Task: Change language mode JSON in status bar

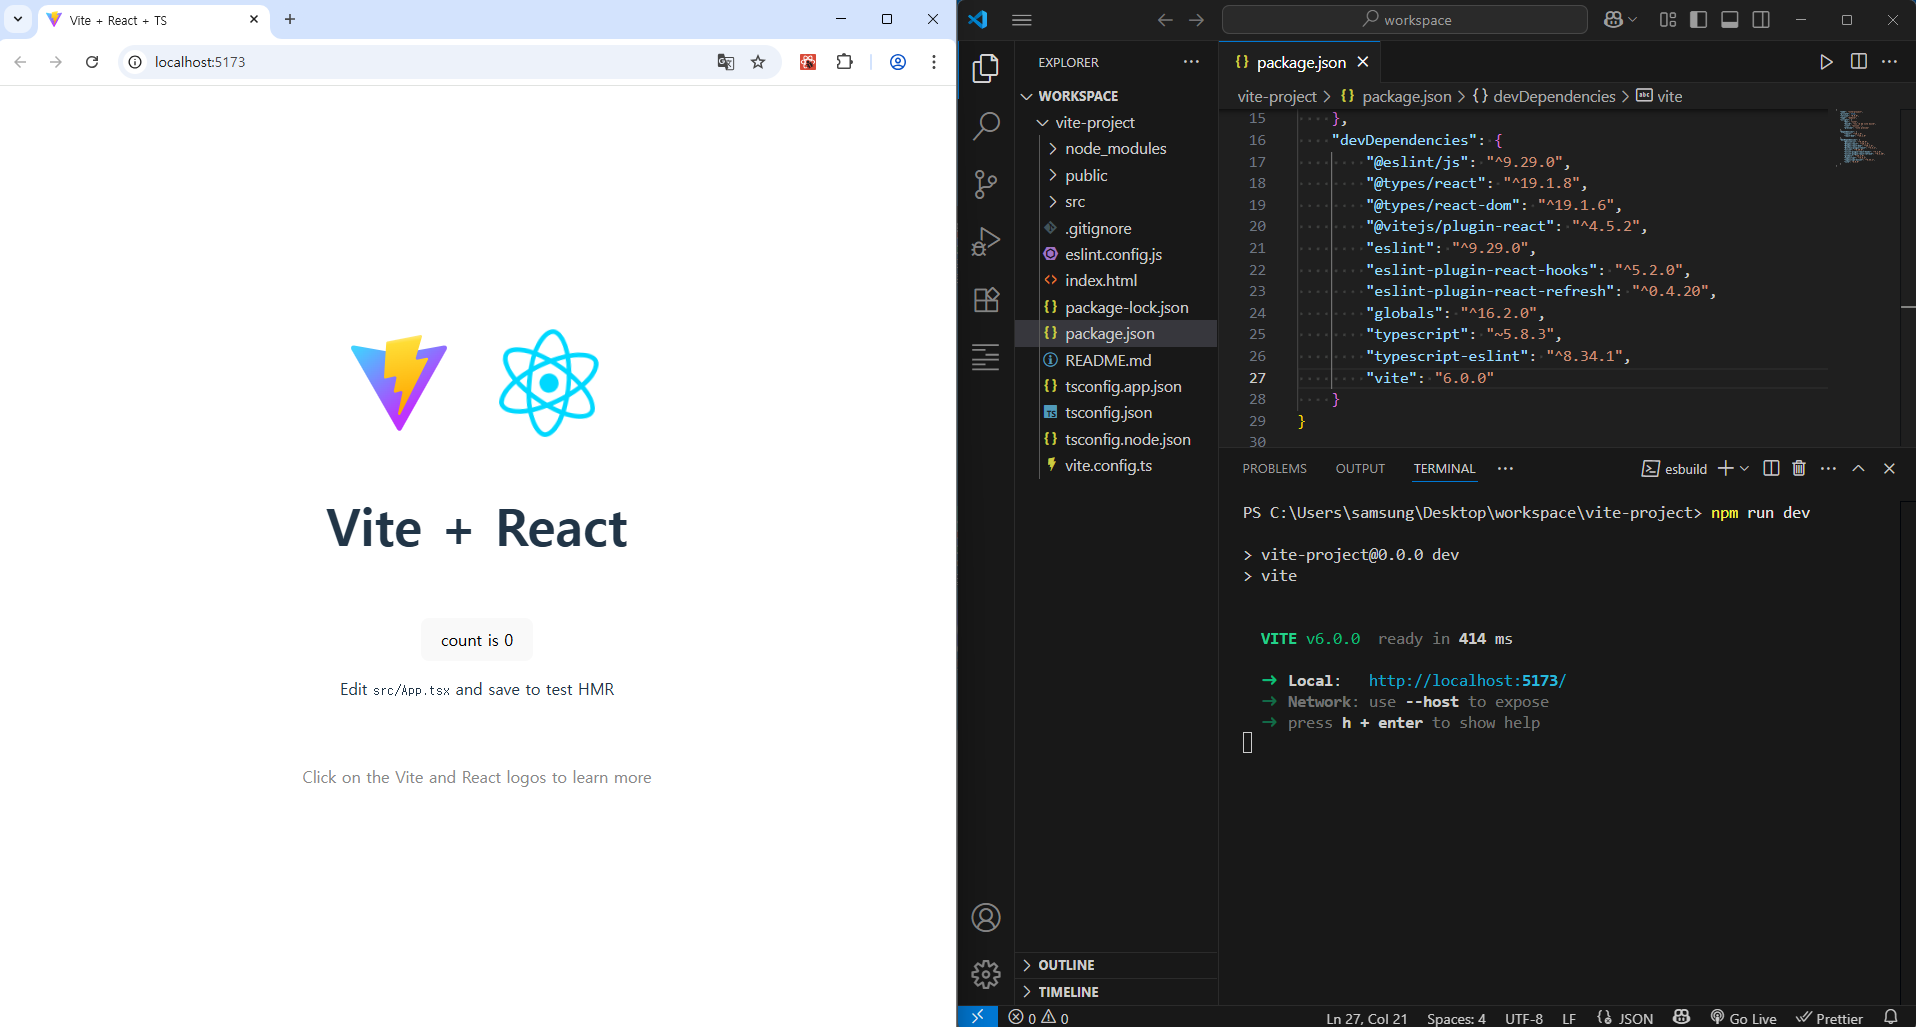Action: pos(1635,1018)
